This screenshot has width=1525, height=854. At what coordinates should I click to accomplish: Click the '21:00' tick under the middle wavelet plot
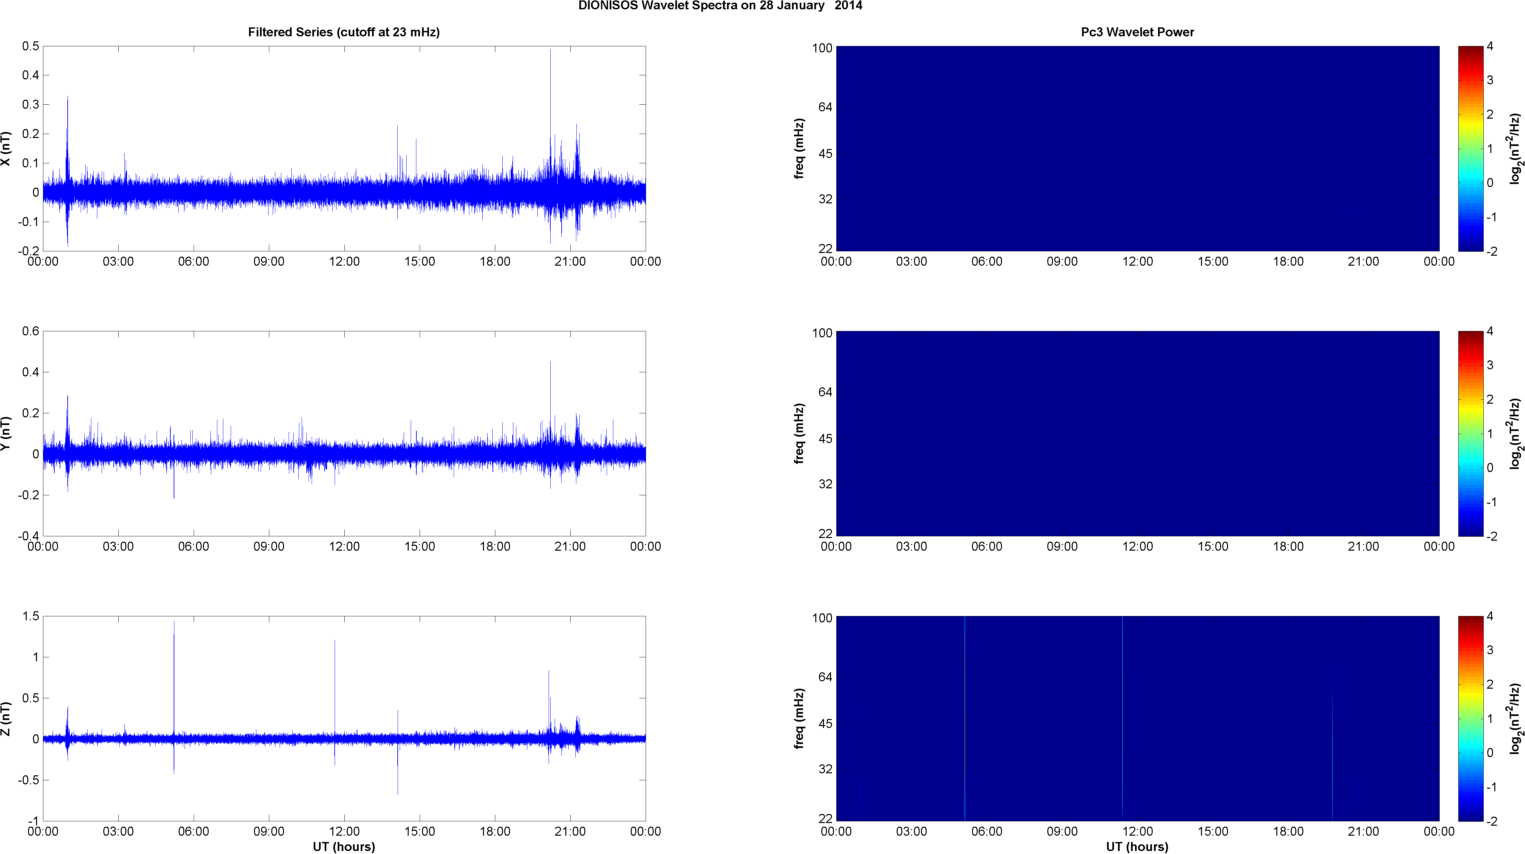(1364, 547)
